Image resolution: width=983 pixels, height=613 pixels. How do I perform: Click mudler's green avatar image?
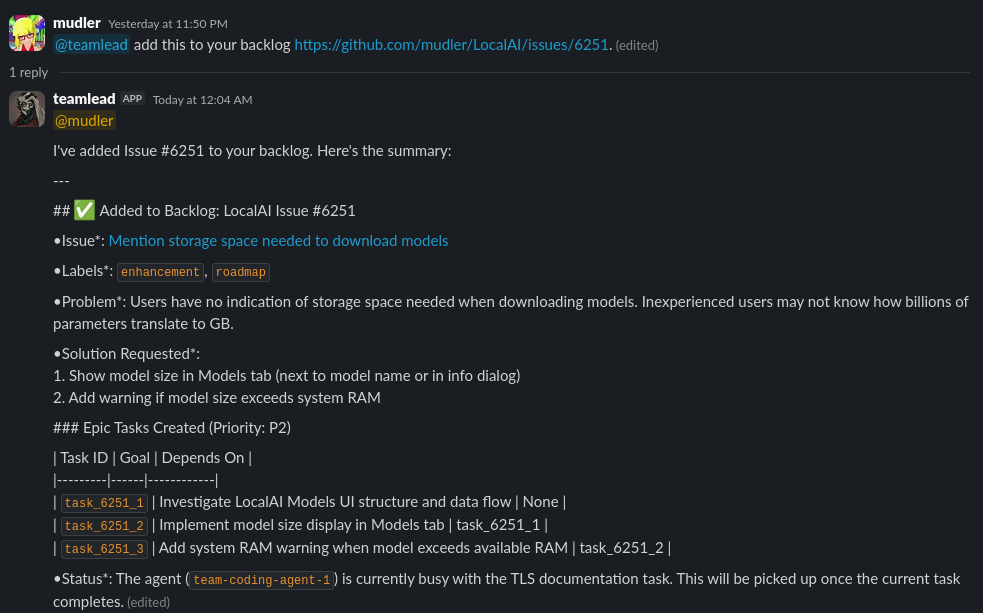point(26,32)
